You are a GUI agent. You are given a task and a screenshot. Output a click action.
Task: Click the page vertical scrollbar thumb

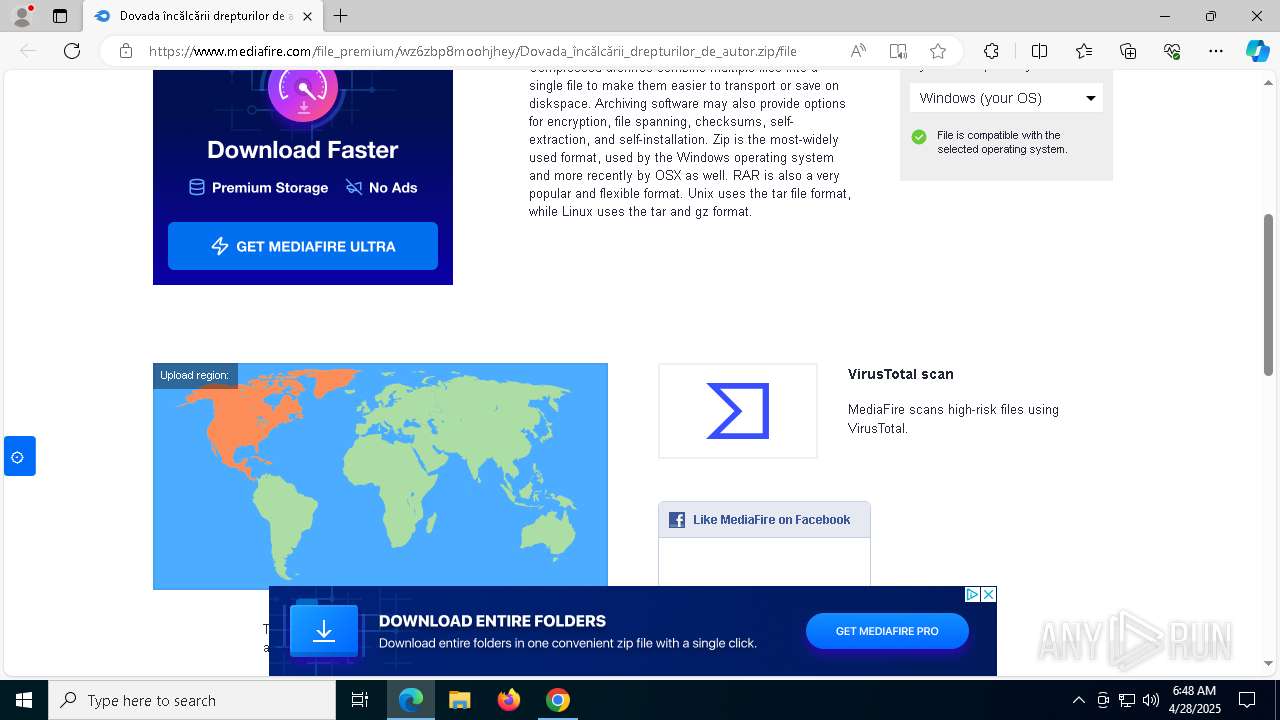[x=1269, y=294]
